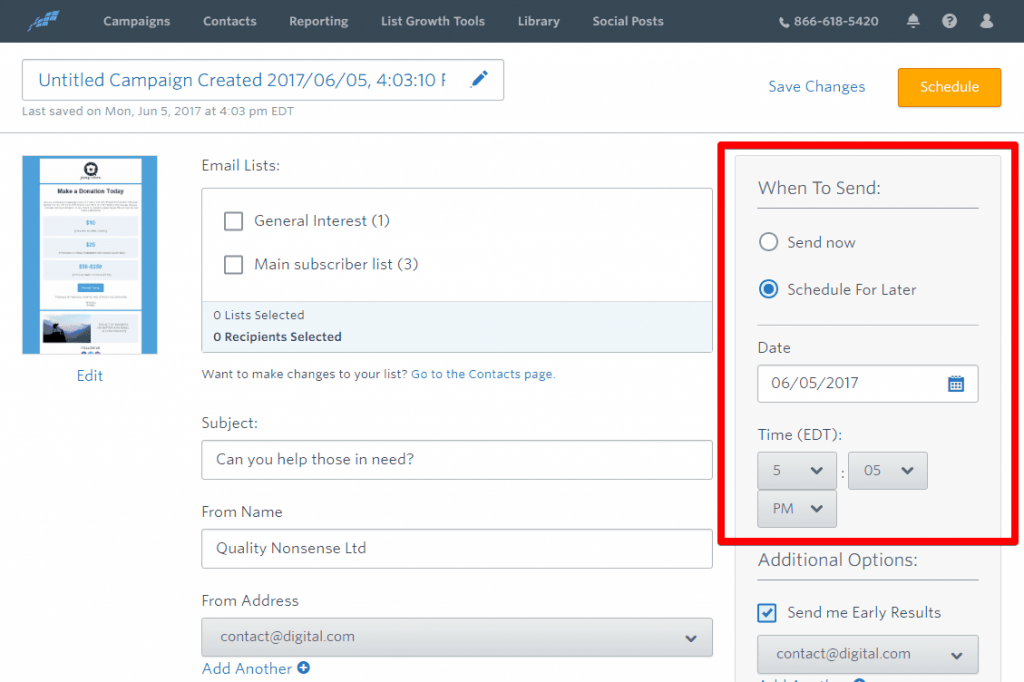The height and width of the screenshot is (682, 1024).
Task: Uncheck Send me Early Results
Action: pyautogui.click(x=768, y=613)
